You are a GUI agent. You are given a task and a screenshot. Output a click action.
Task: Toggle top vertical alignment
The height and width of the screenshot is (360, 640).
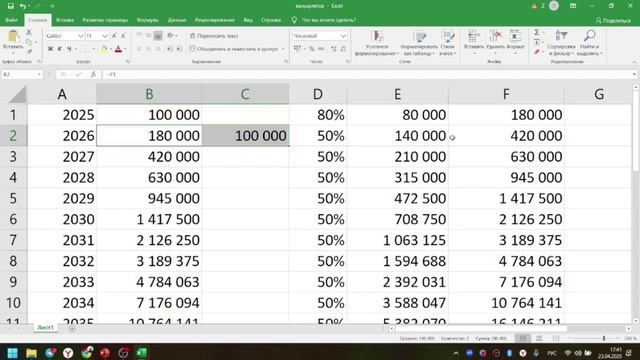139,36
